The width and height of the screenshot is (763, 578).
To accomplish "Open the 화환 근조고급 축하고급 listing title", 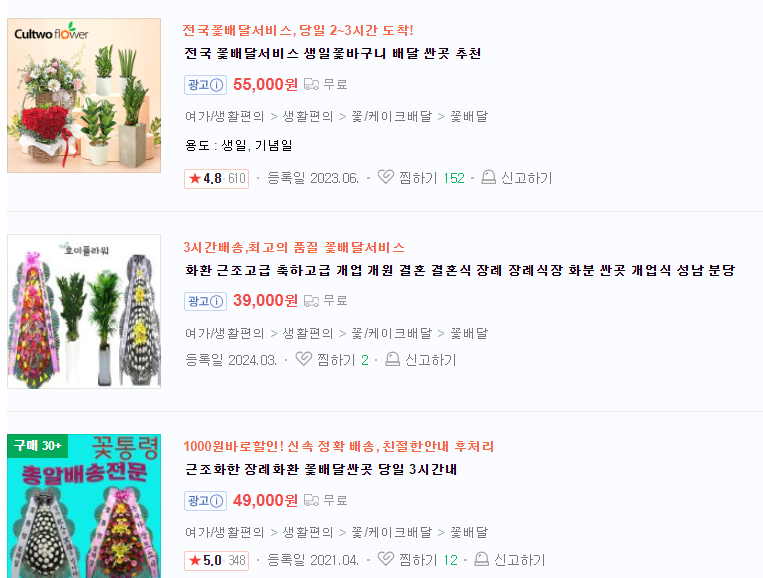I will coord(460,270).
